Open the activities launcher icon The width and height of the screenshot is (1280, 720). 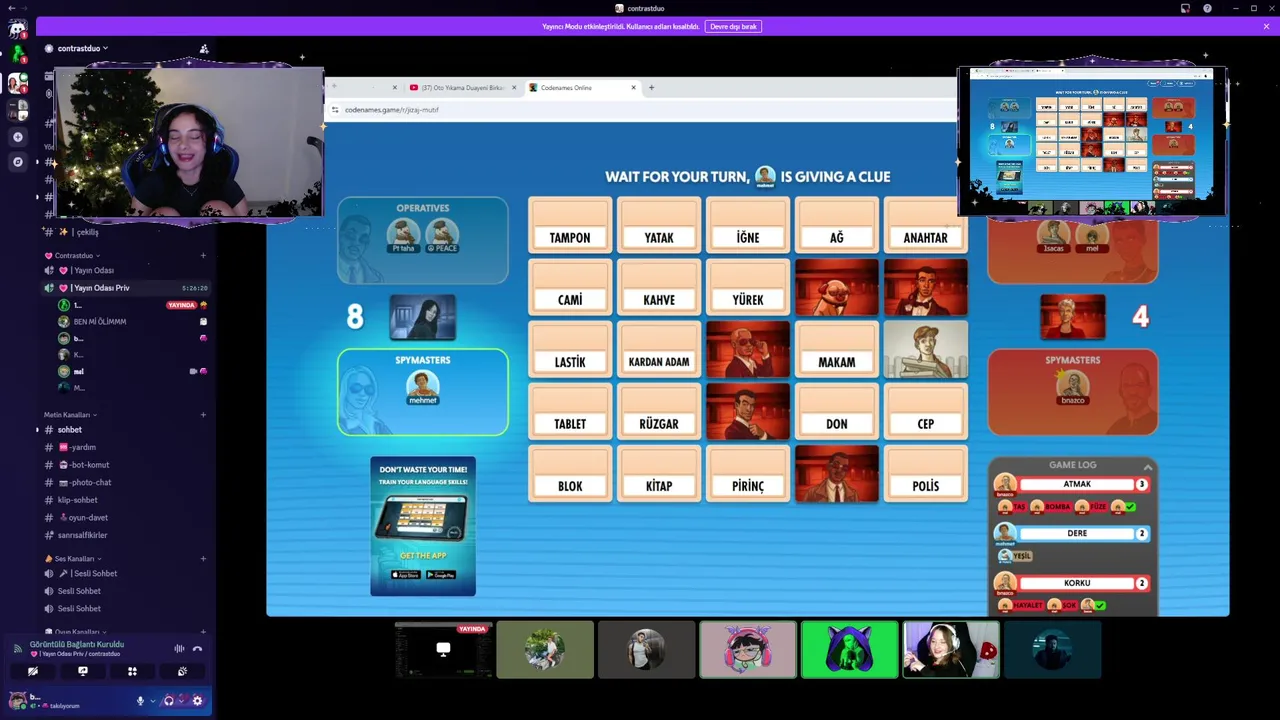(132, 672)
